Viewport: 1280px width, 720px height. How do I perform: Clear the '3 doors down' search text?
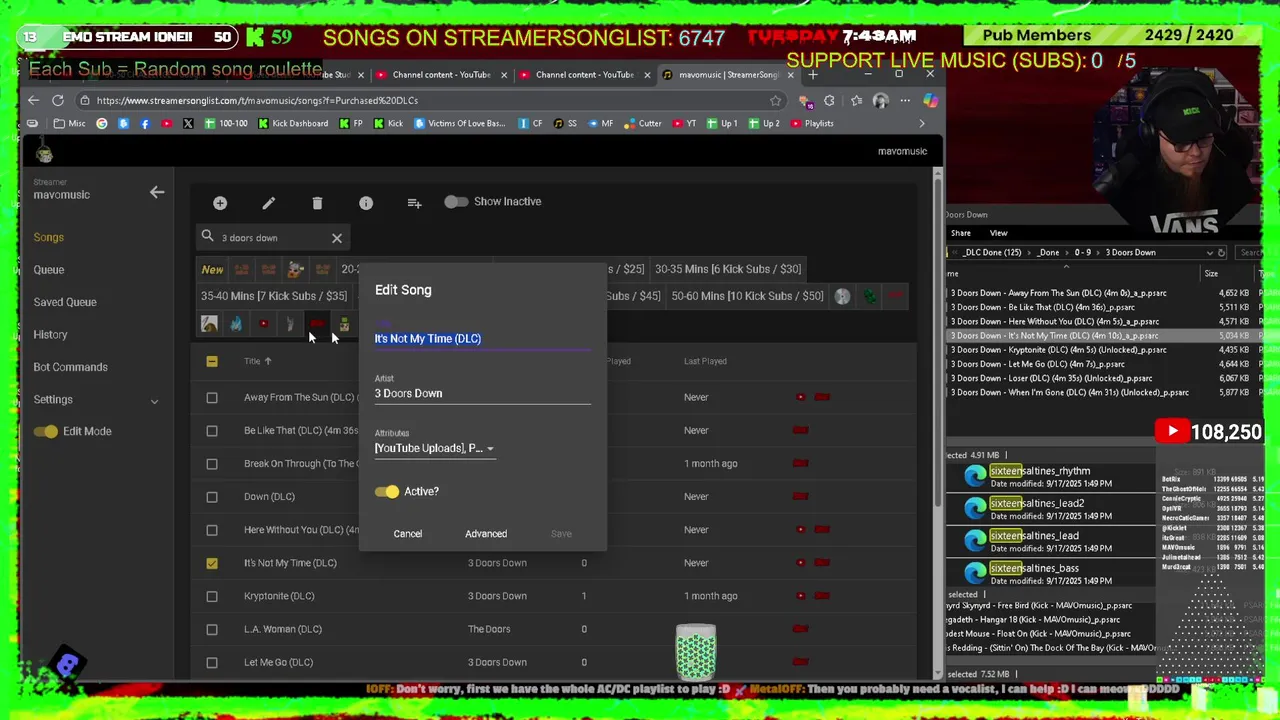tap(337, 238)
